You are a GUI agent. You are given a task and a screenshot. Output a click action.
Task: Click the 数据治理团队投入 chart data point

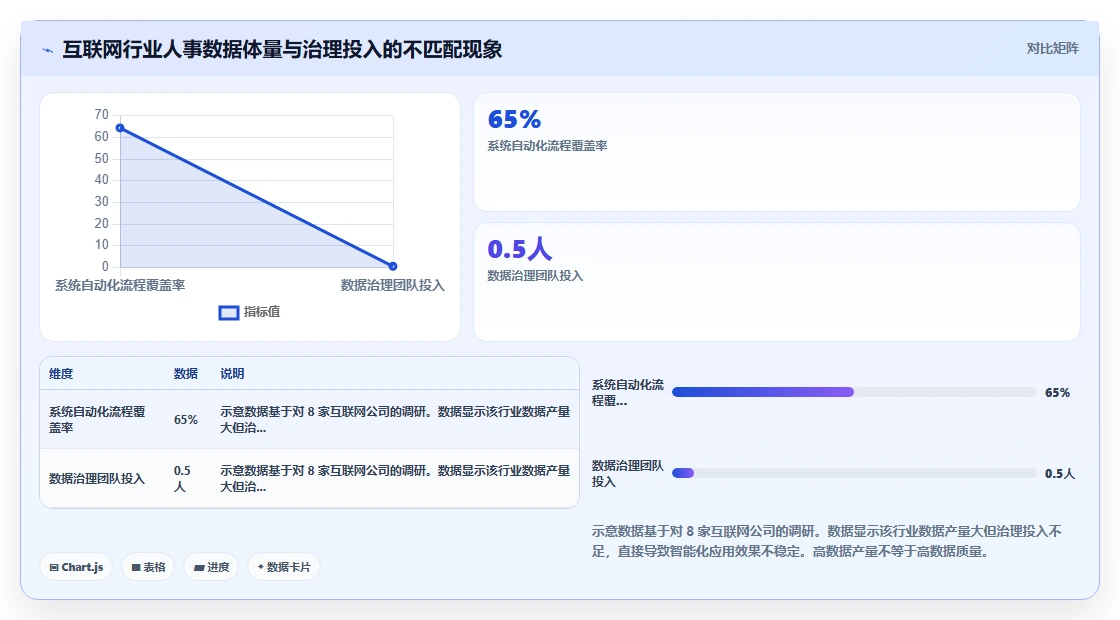(x=393, y=266)
